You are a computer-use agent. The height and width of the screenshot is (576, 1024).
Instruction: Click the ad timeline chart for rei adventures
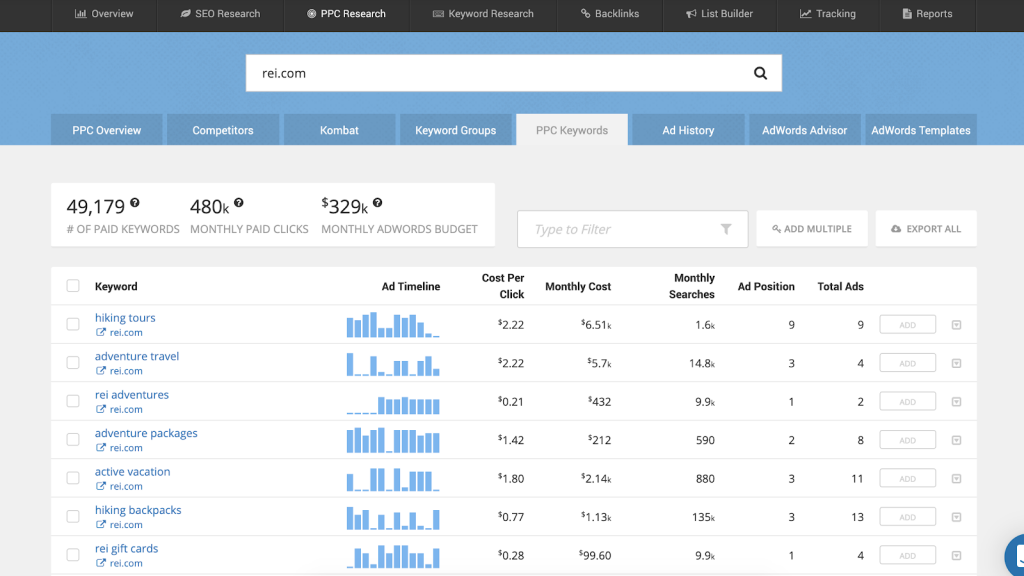(x=393, y=404)
